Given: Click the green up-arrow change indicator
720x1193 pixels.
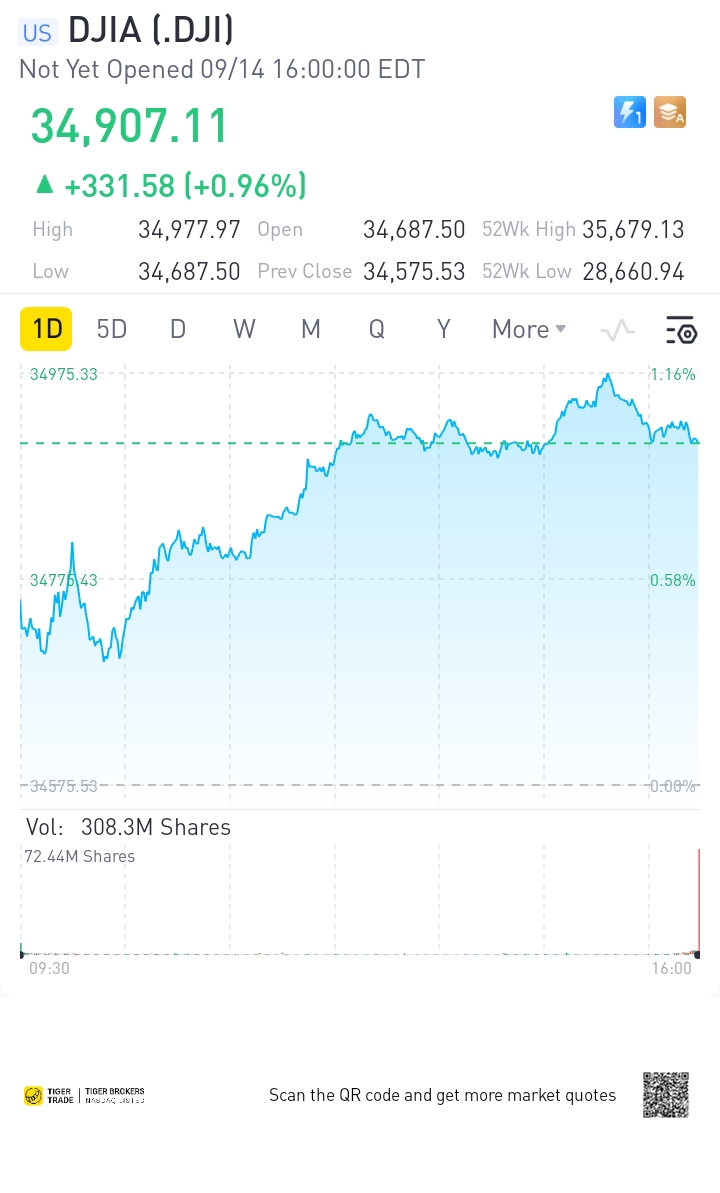Looking at the screenshot, I should click(45, 183).
